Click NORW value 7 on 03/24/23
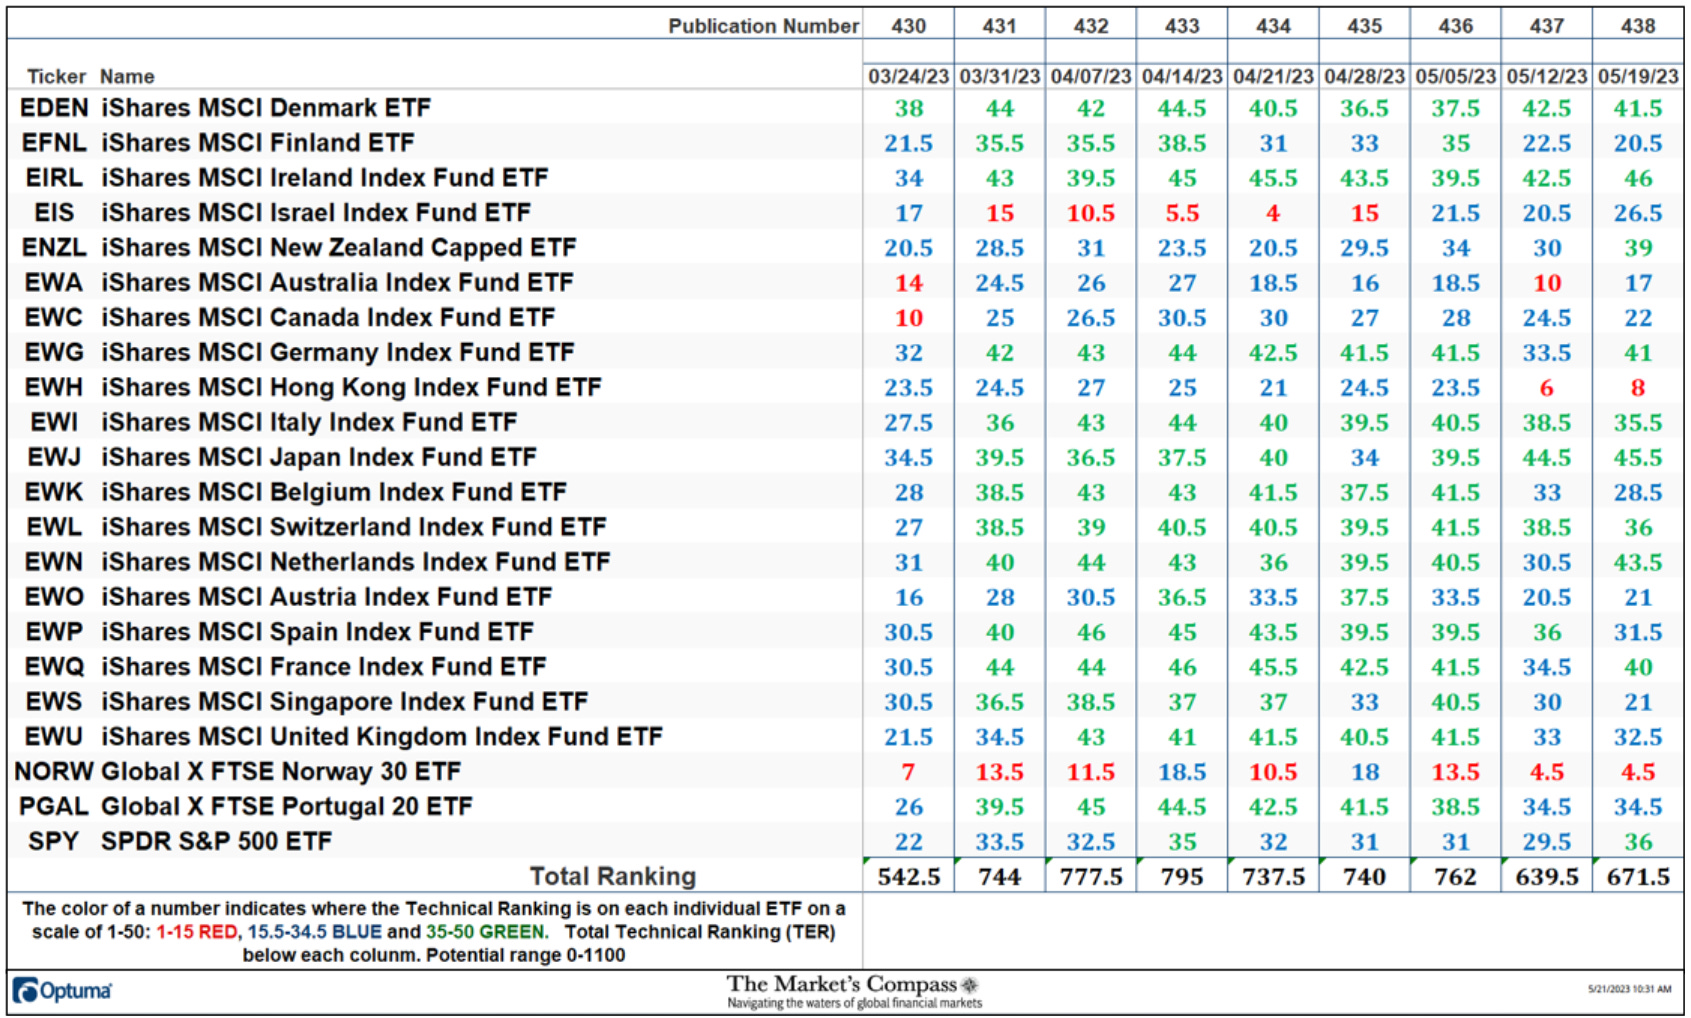 [x=908, y=772]
